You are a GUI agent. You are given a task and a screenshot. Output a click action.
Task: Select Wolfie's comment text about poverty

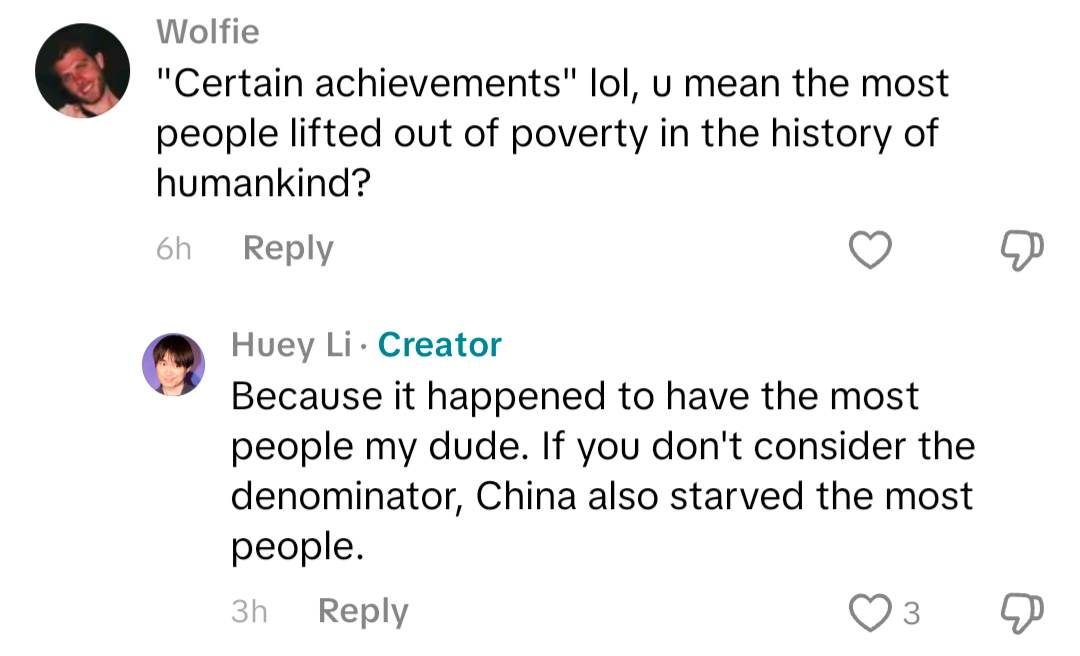[x=550, y=134]
